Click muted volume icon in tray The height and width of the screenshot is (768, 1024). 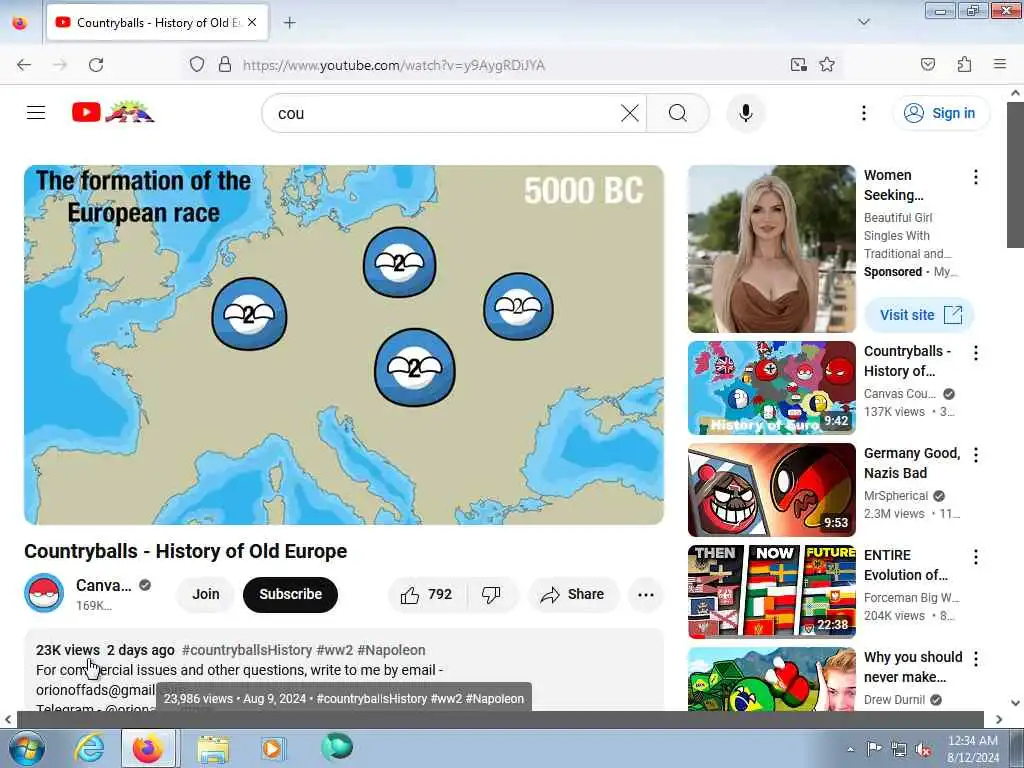pyautogui.click(x=923, y=750)
